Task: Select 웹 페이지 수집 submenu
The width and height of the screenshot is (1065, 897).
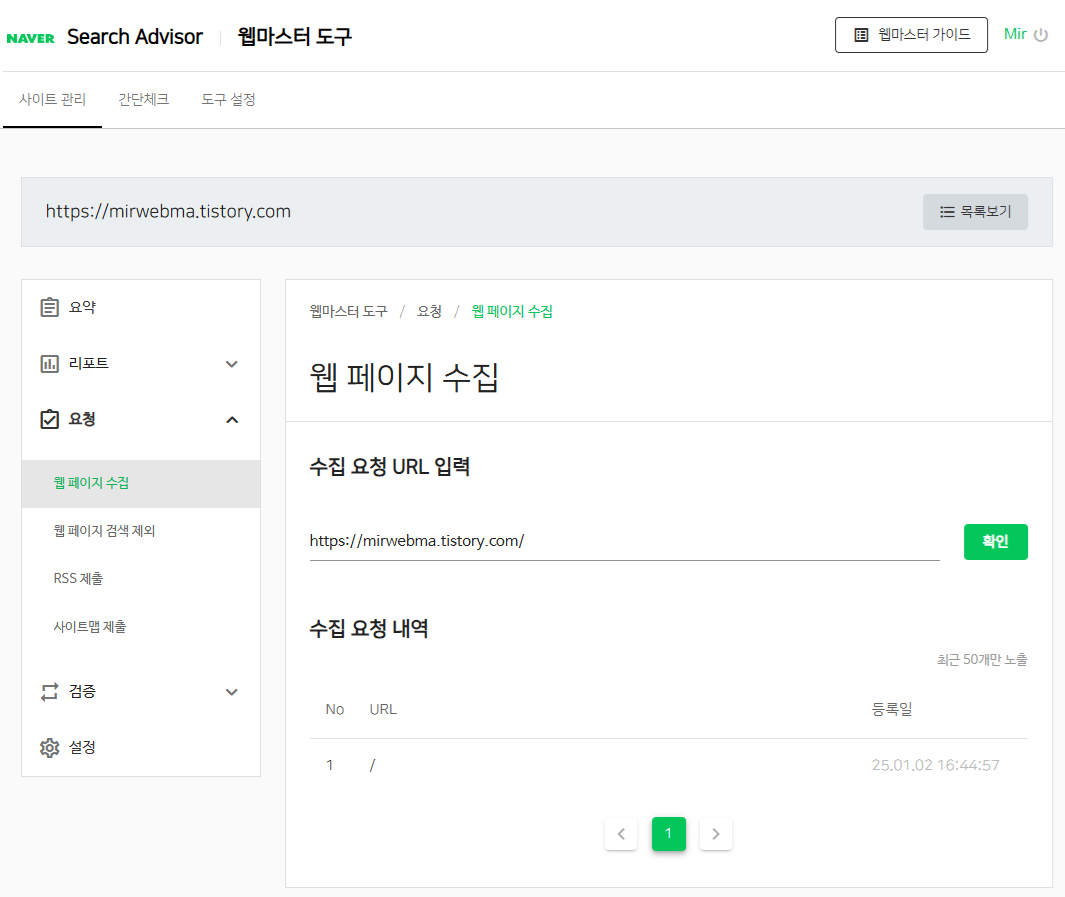Action: (141, 483)
